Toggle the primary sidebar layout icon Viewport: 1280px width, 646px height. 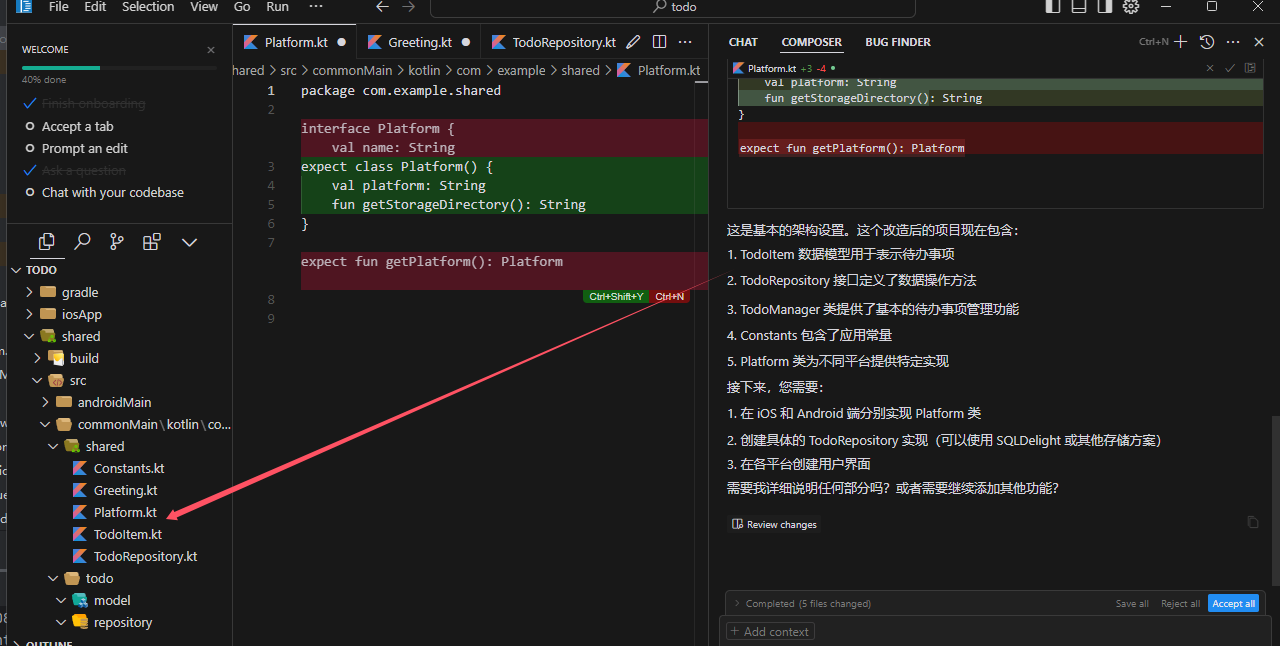click(1053, 7)
